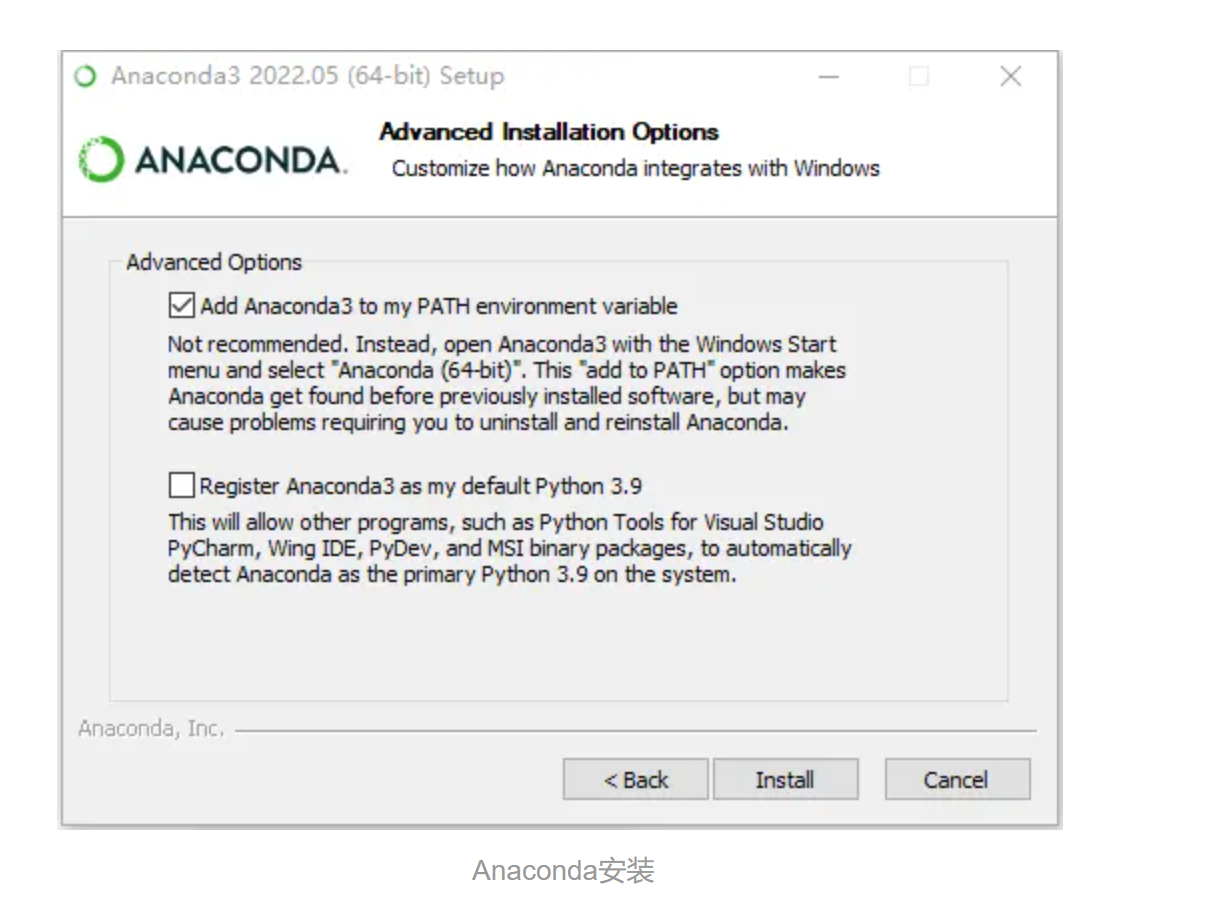Image resolution: width=1221 pixels, height=912 pixels.
Task: Click the 'Anaconda安装' caption under the image
Action: 563,871
